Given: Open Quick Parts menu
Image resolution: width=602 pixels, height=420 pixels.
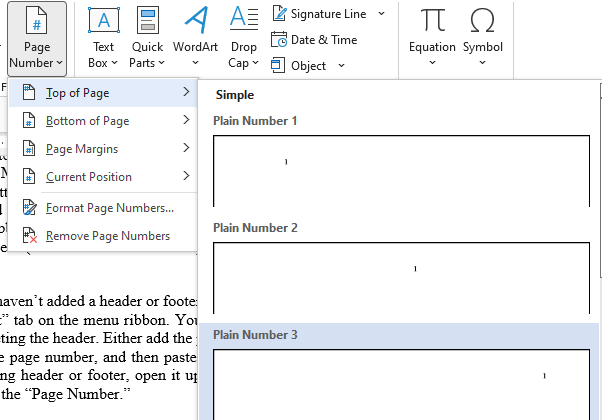Looking at the screenshot, I should click(x=147, y=38).
